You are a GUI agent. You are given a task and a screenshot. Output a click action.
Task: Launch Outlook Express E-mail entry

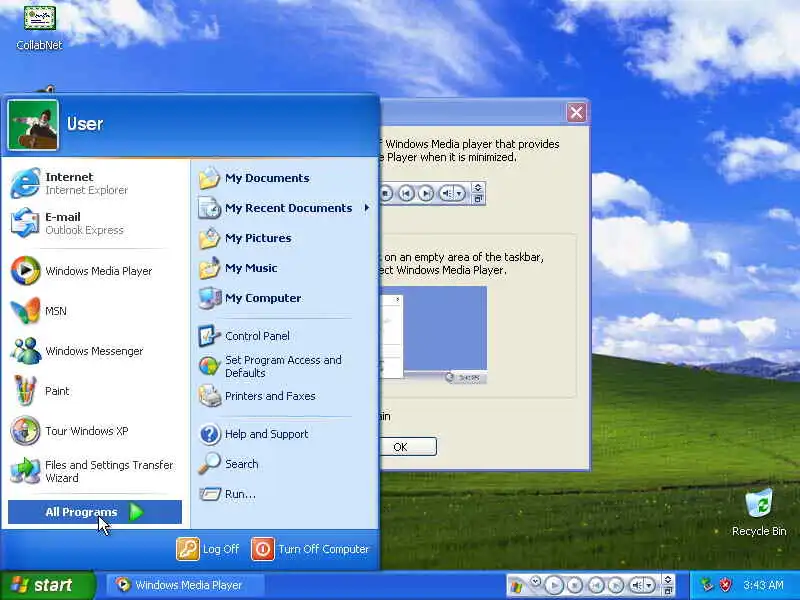[94, 223]
